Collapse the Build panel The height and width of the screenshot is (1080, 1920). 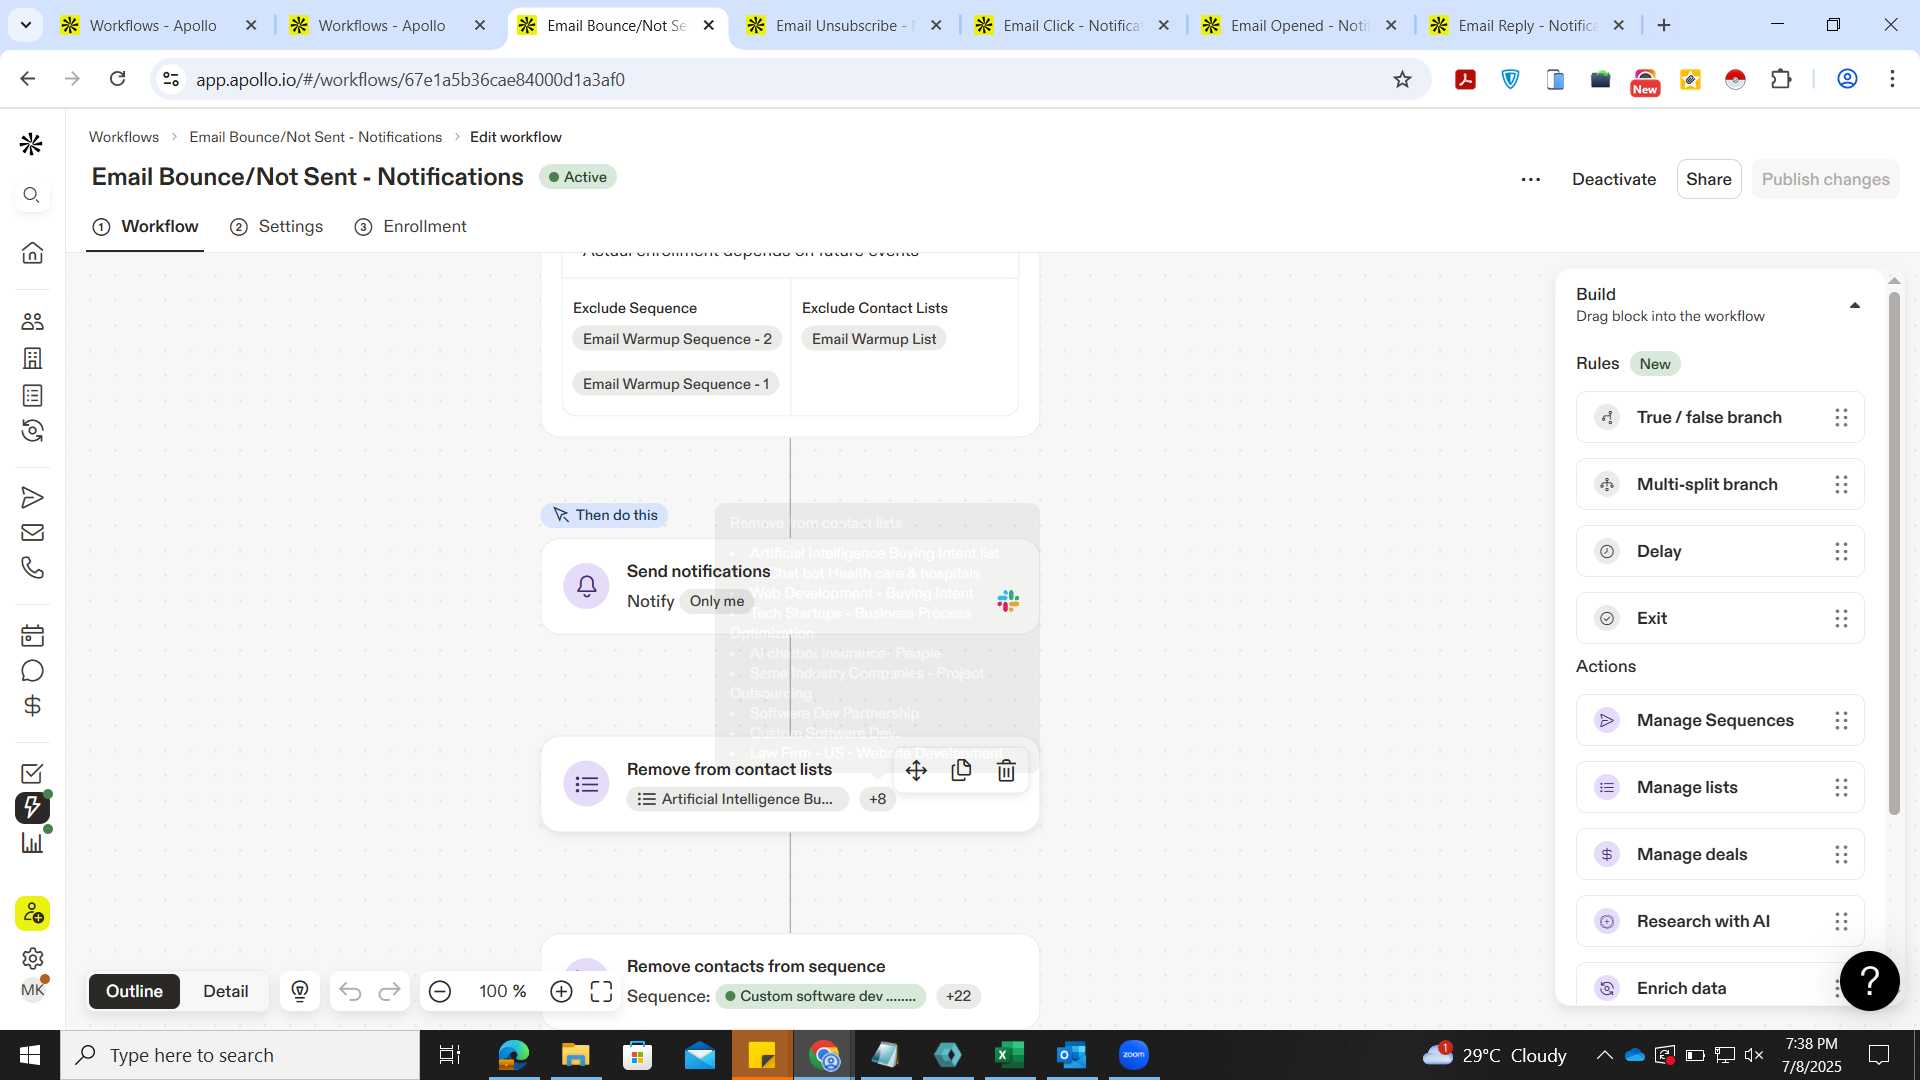coord(1855,306)
